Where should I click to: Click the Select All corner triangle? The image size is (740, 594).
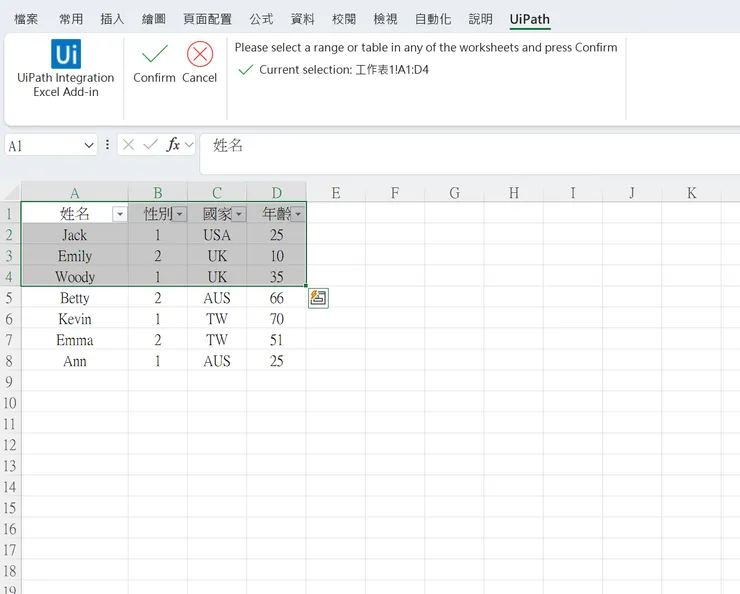(12, 192)
